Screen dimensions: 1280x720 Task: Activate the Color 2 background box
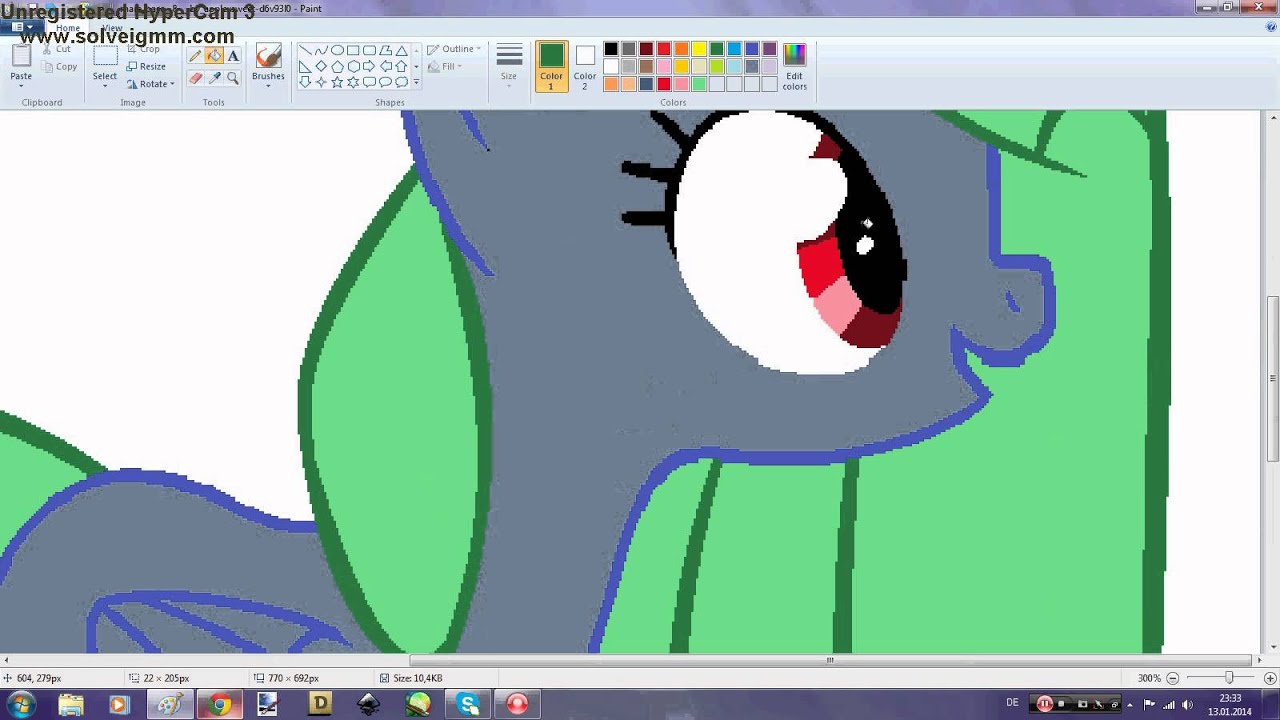(x=585, y=66)
